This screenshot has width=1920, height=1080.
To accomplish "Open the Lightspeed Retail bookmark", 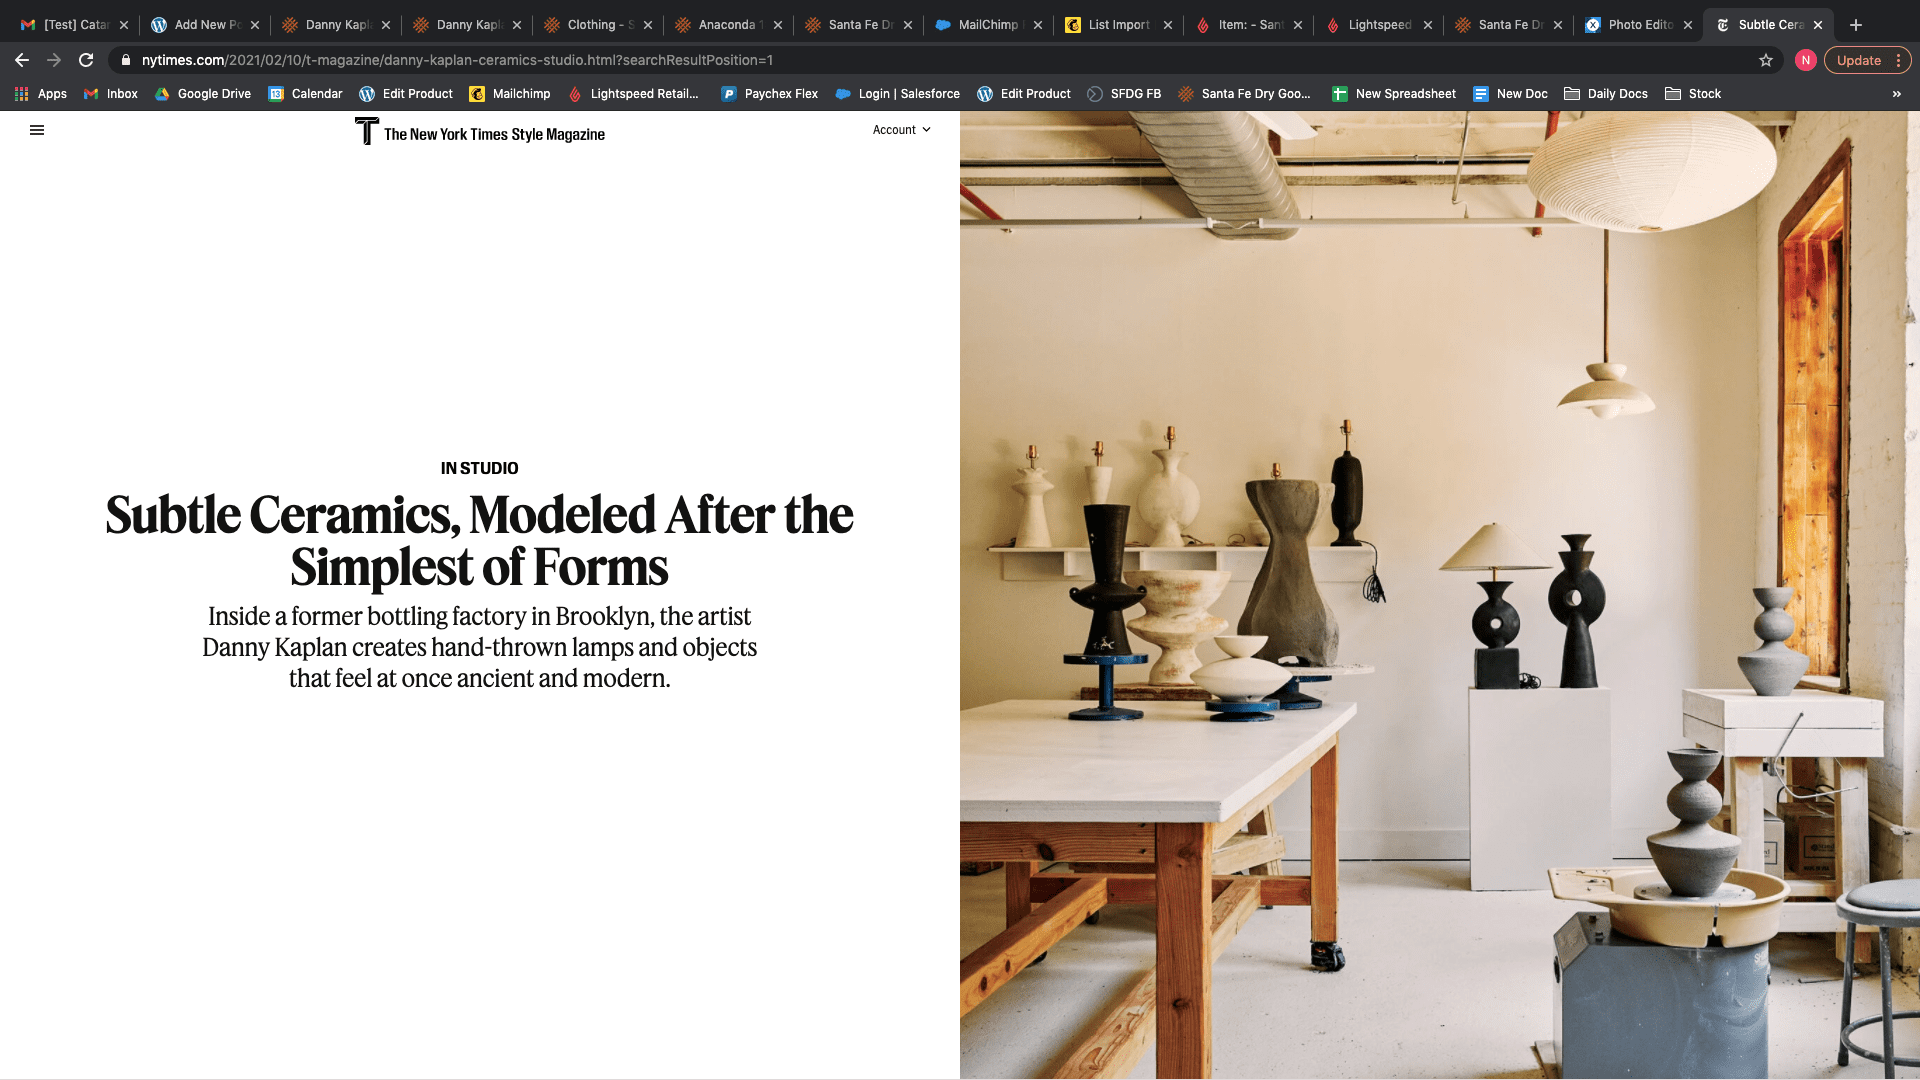I will pos(633,94).
